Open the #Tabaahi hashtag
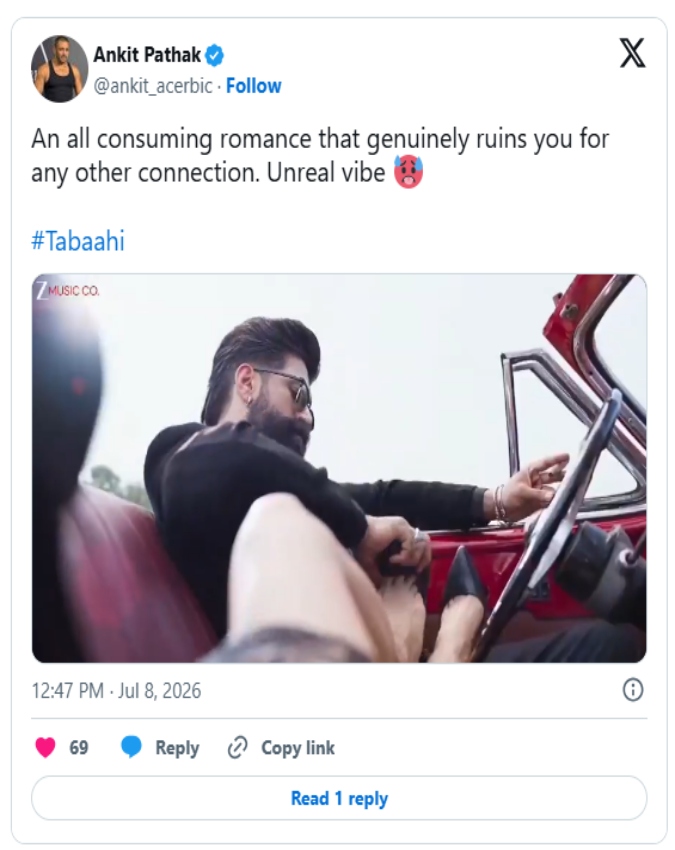675x850 pixels. (x=78, y=241)
